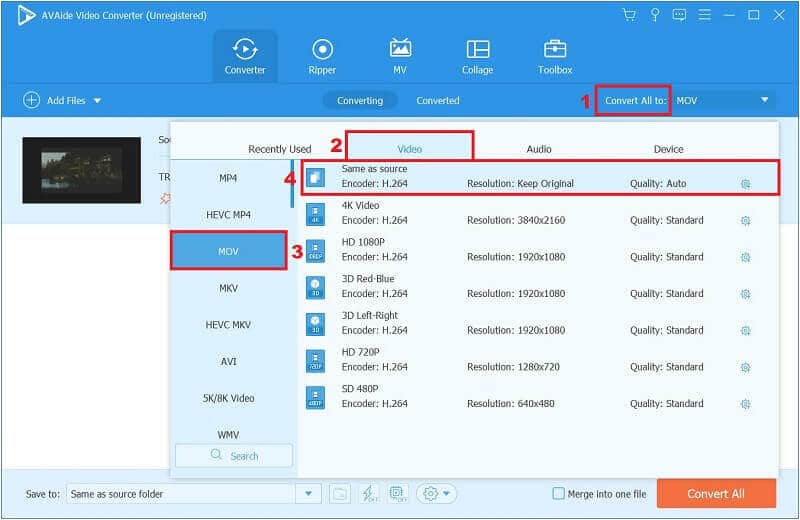This screenshot has height=520, width=800.
Task: Expand the Add Files dropdown arrow
Action: click(x=97, y=101)
